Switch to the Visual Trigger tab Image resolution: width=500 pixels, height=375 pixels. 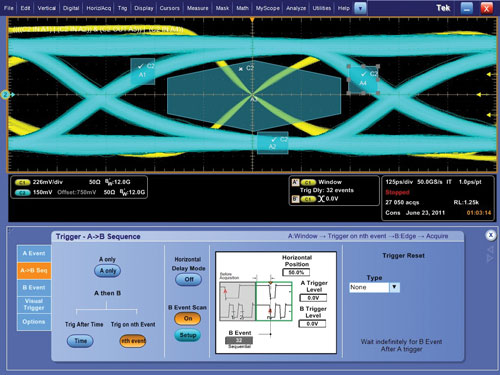click(x=34, y=305)
